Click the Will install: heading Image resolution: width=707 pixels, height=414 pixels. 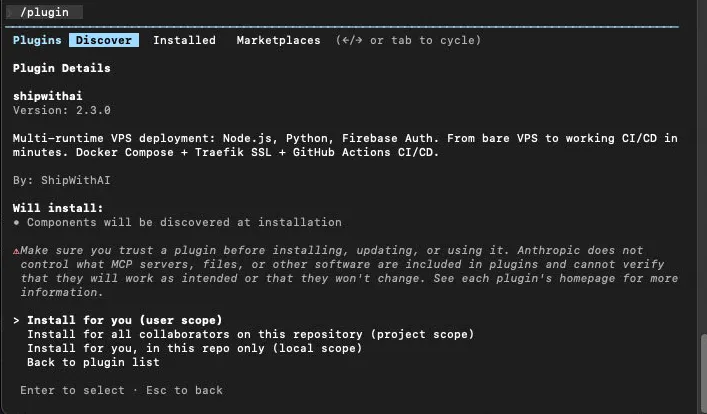(x=58, y=208)
